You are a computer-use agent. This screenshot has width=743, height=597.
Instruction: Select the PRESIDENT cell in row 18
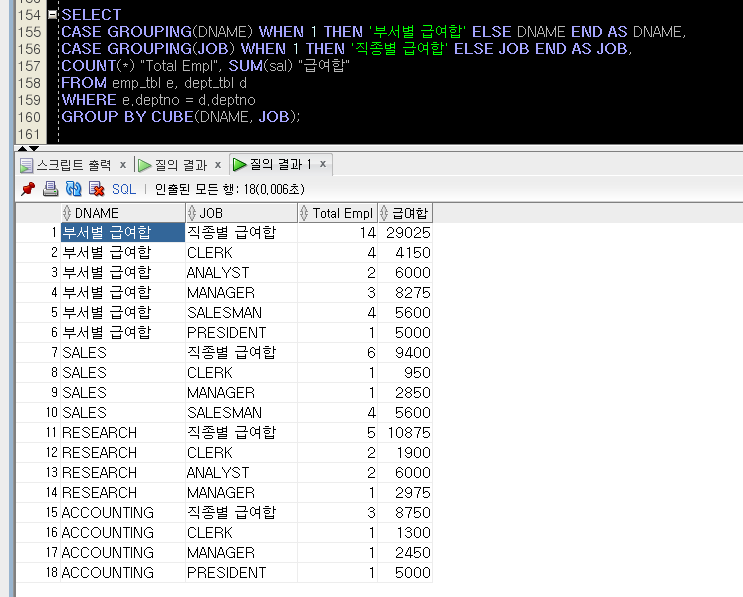pyautogui.click(x=242, y=573)
